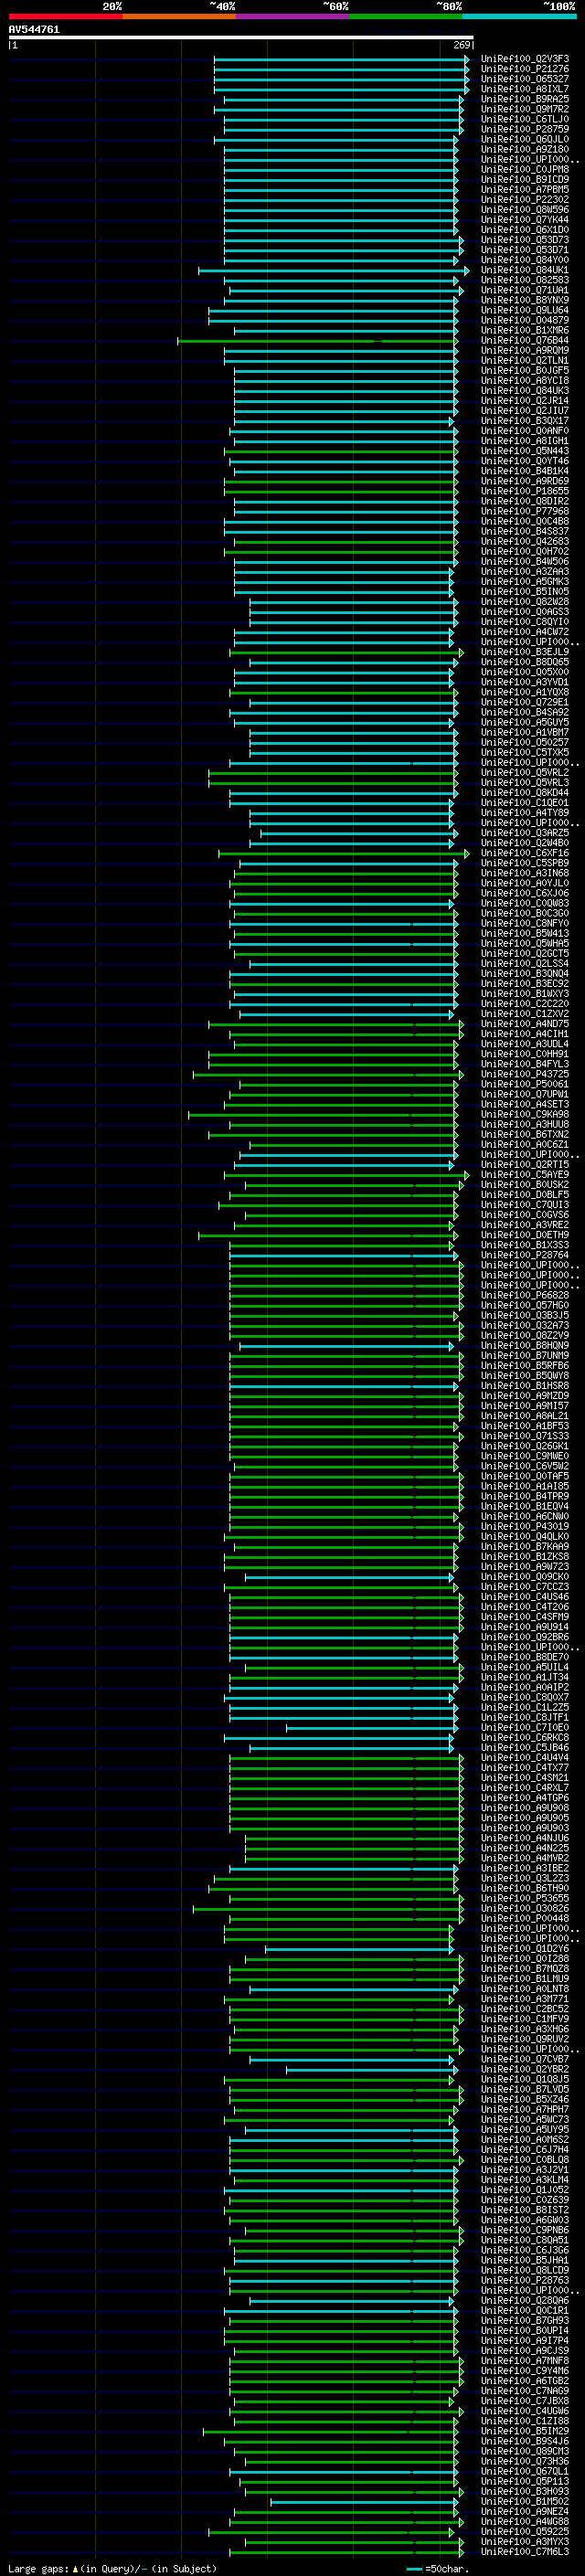Select the label UniRef100_Q28QA6
The width and height of the screenshot is (585, 2576).
525,2300
